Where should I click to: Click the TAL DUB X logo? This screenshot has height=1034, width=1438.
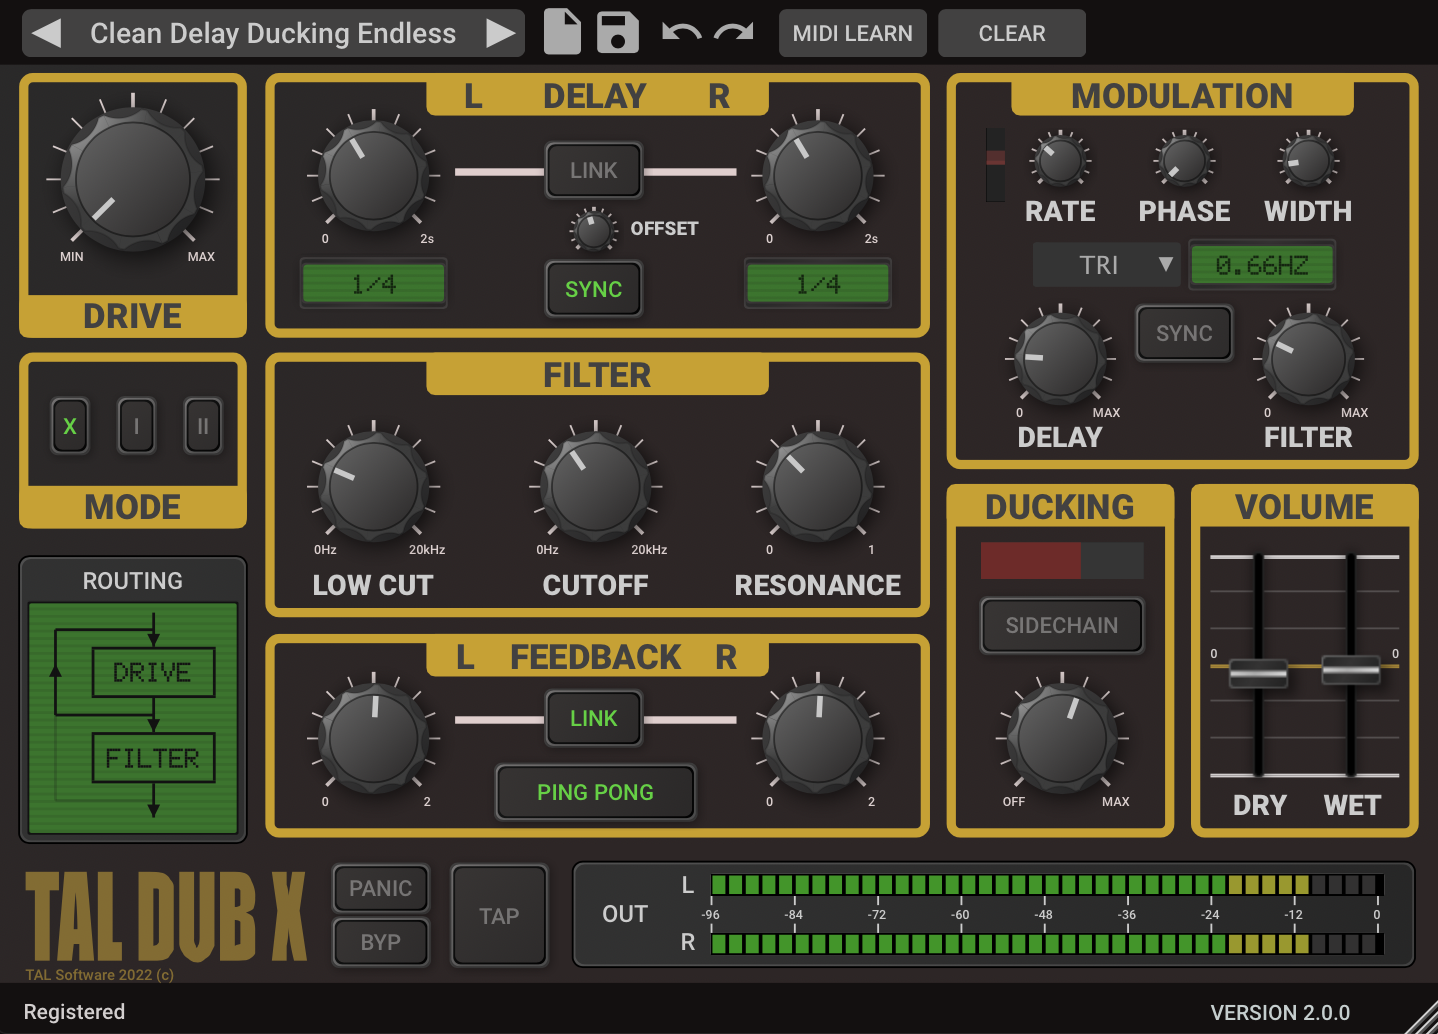click(x=168, y=915)
